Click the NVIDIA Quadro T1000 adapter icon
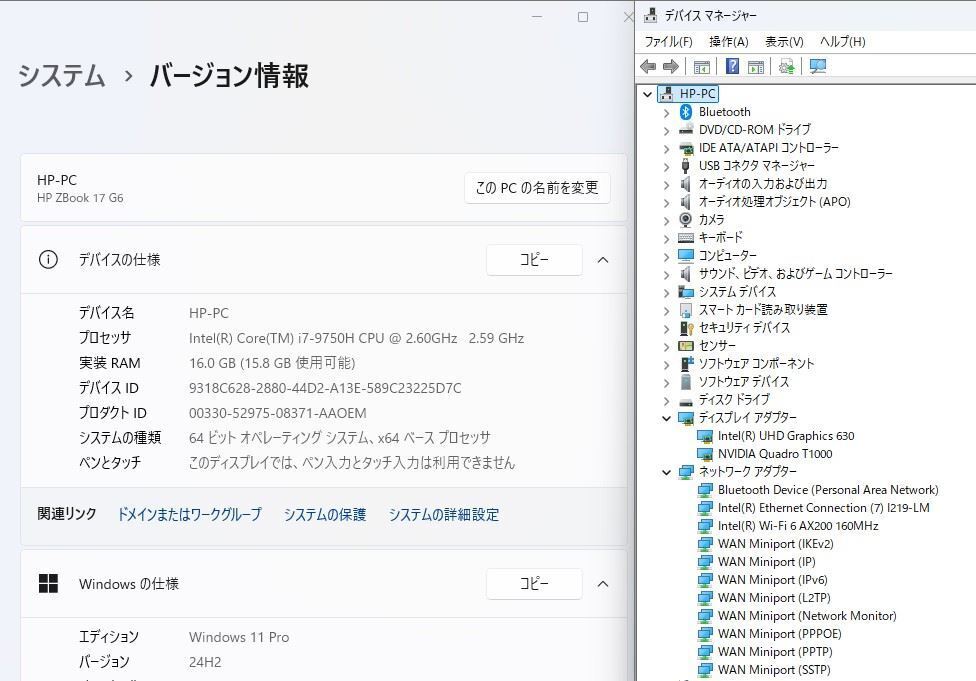Image resolution: width=976 pixels, height=681 pixels. pos(705,454)
